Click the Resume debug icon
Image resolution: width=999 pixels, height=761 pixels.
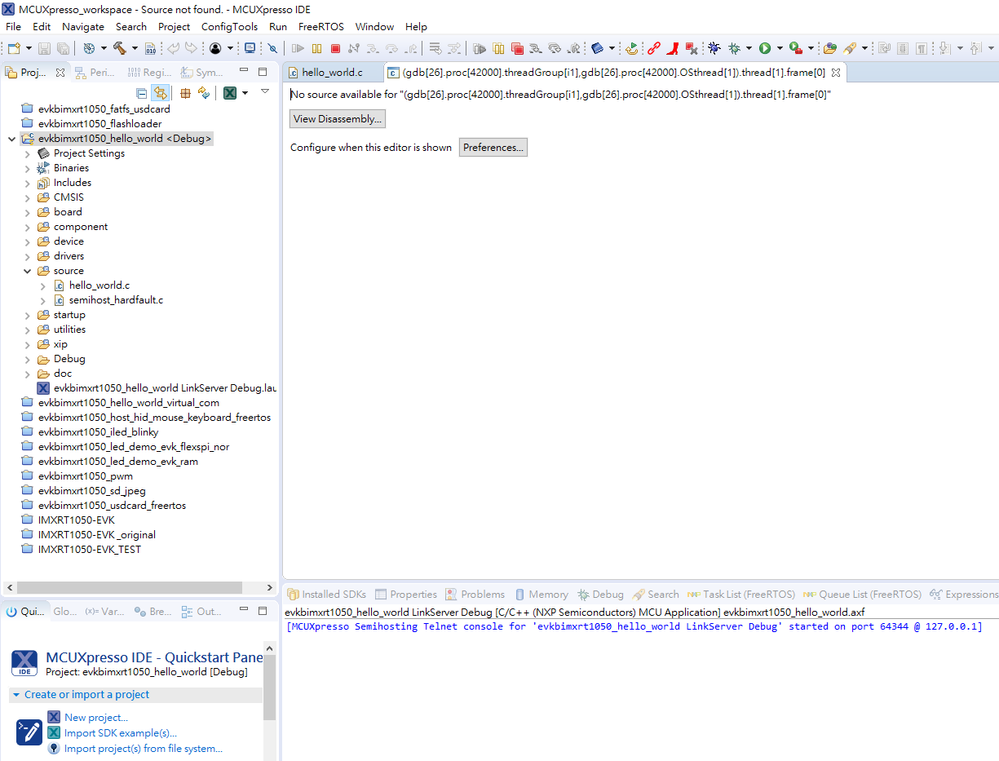298,48
